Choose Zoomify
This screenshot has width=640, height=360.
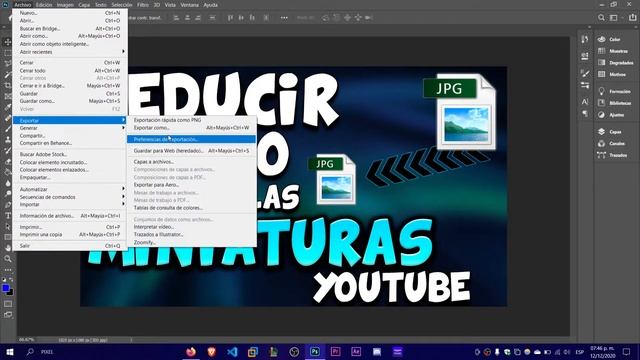click(191, 242)
